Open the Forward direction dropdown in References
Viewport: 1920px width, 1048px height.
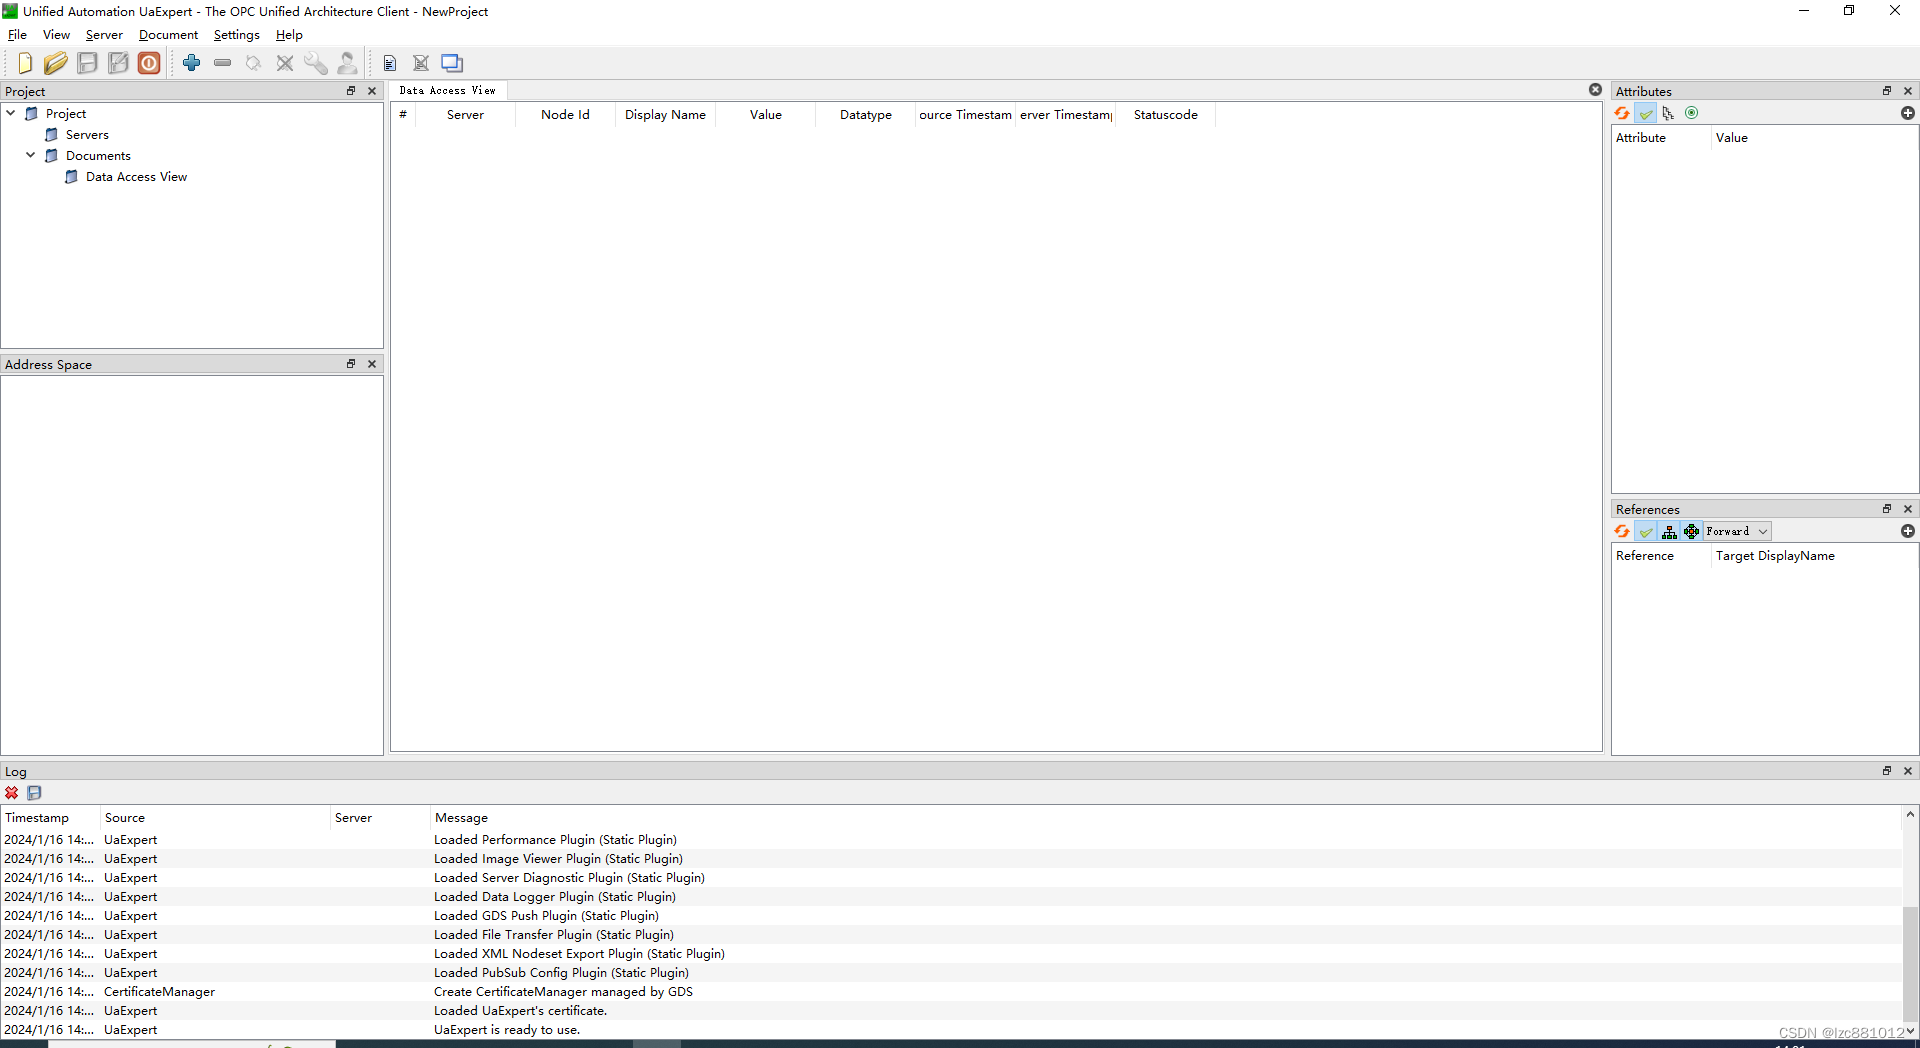coord(1737,531)
